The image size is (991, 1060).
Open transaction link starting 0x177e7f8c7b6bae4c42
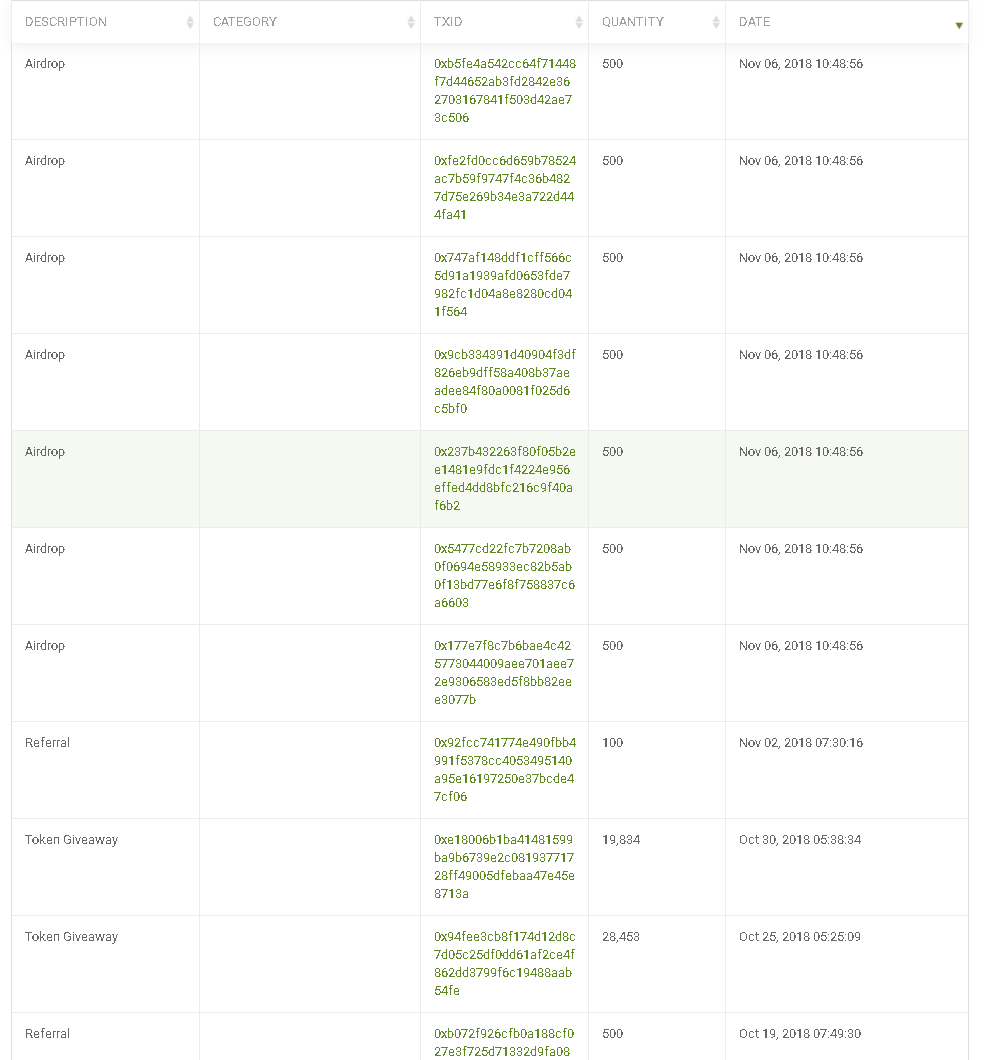(x=504, y=673)
